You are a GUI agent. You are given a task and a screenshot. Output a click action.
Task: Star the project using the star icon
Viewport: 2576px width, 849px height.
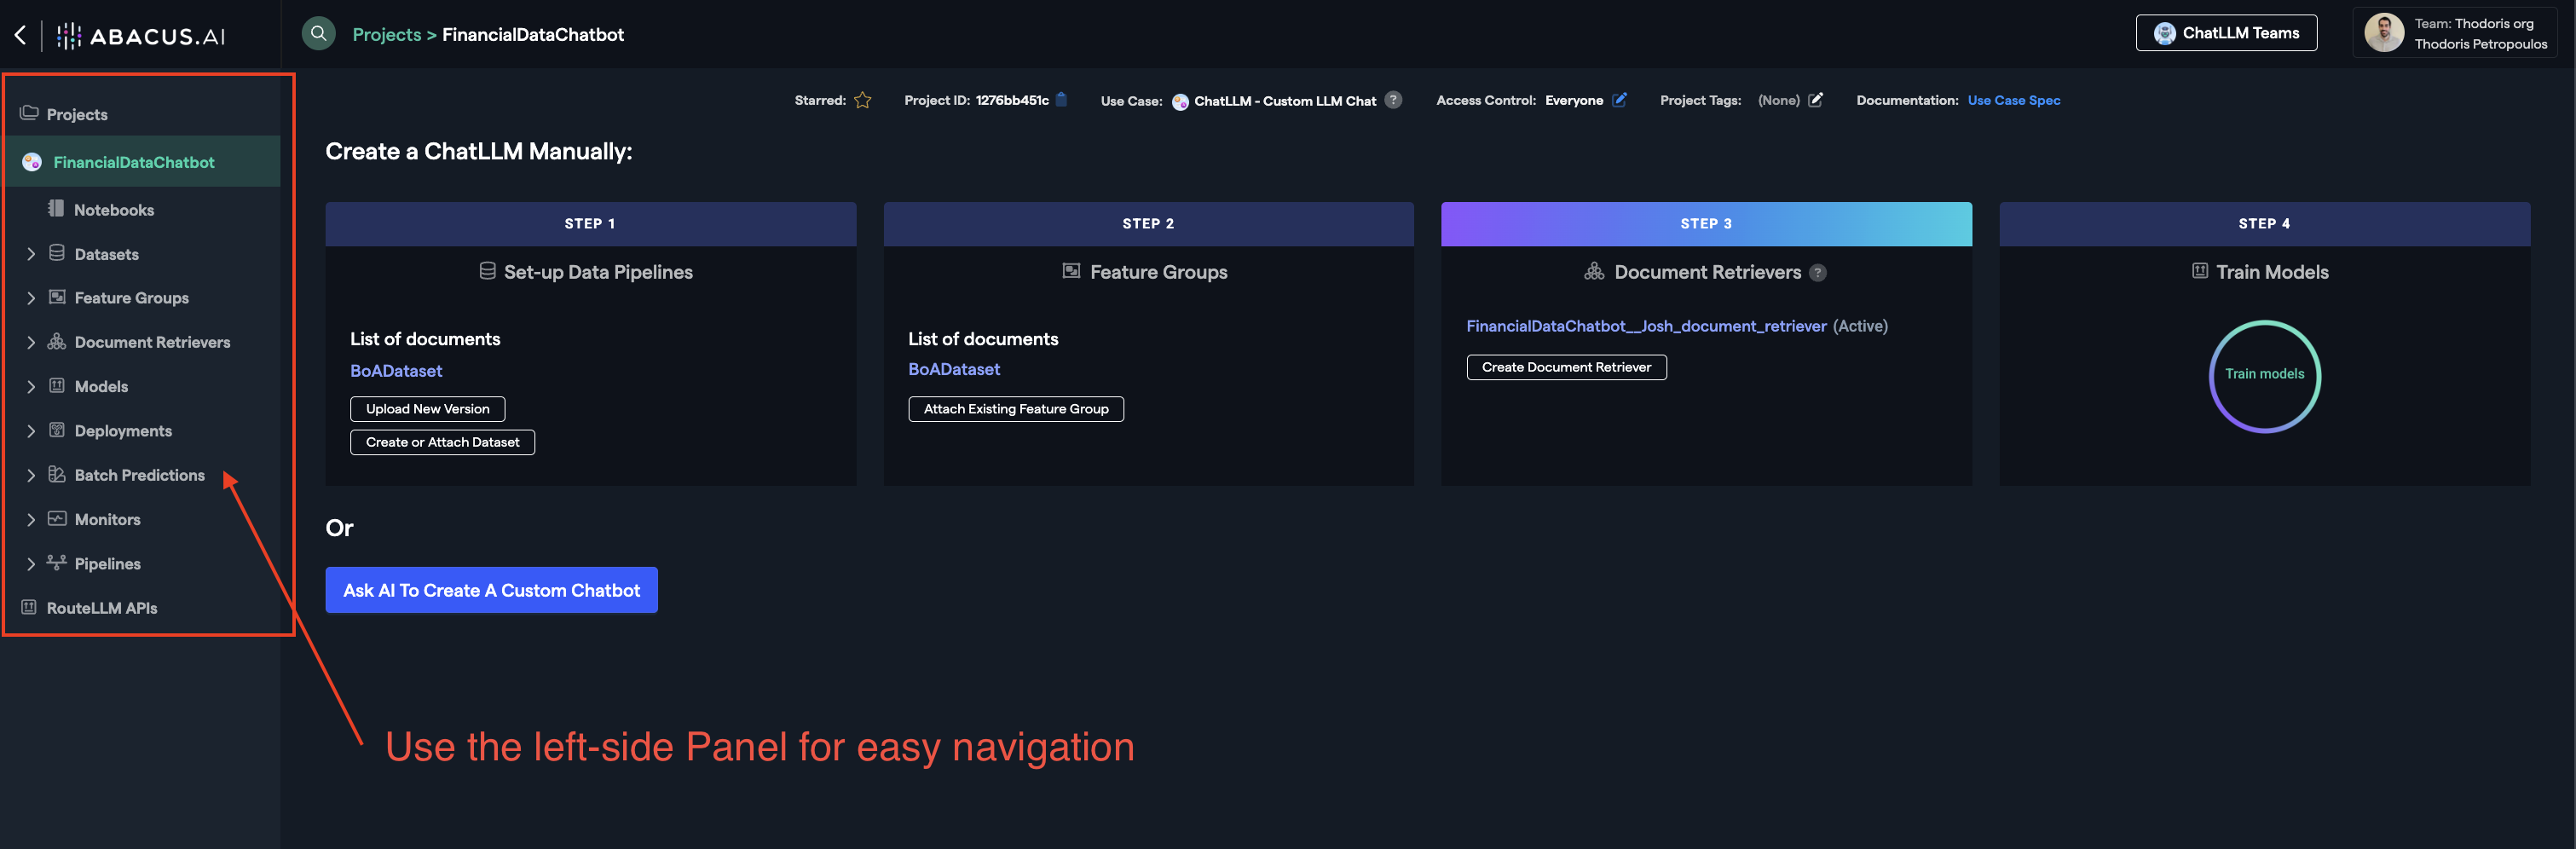point(862,100)
